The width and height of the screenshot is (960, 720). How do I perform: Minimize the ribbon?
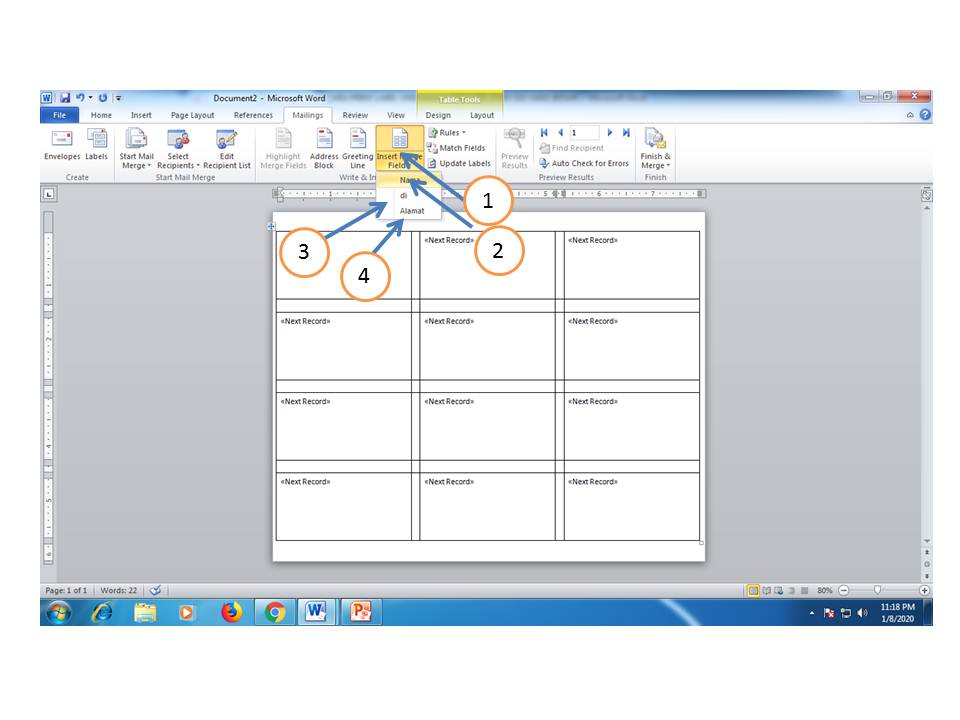pyautogui.click(x=910, y=115)
